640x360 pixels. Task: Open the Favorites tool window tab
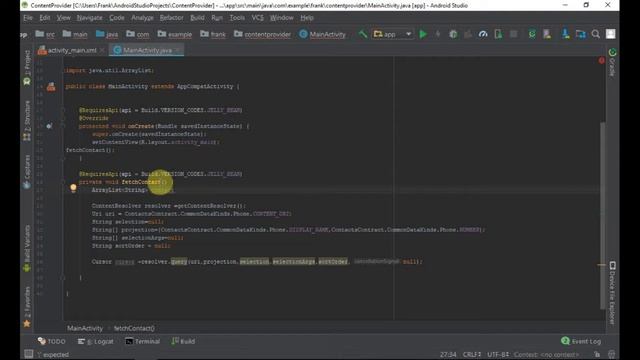coord(27,307)
